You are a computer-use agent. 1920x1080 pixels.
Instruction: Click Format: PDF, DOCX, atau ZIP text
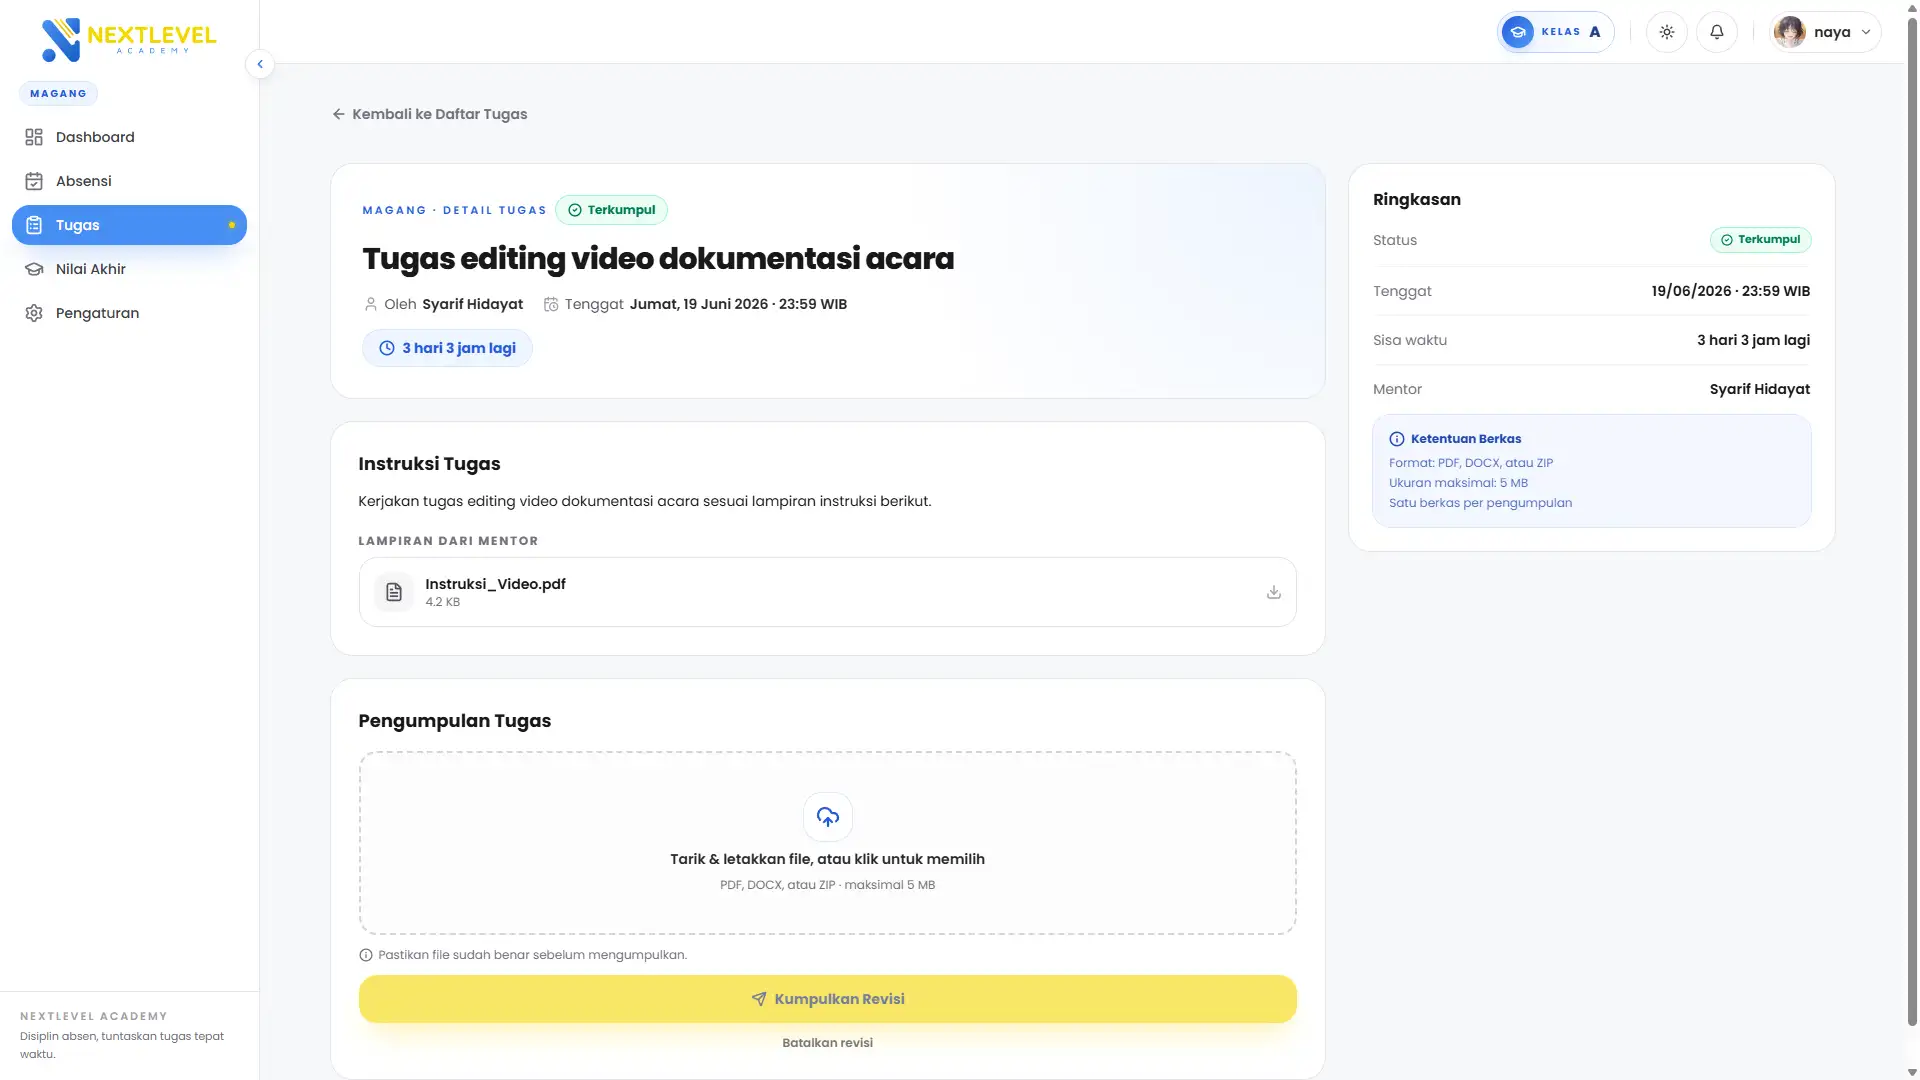click(x=1470, y=463)
